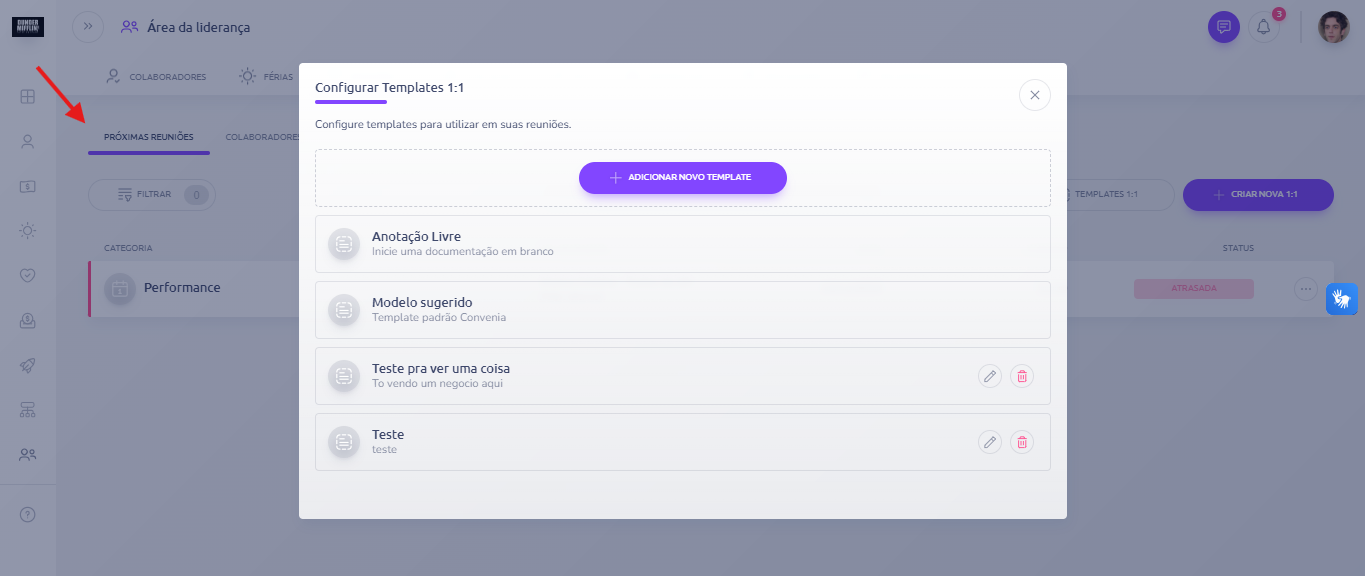Image resolution: width=1365 pixels, height=576 pixels.
Task: Select the Anotação Livre template
Action: (x=683, y=244)
